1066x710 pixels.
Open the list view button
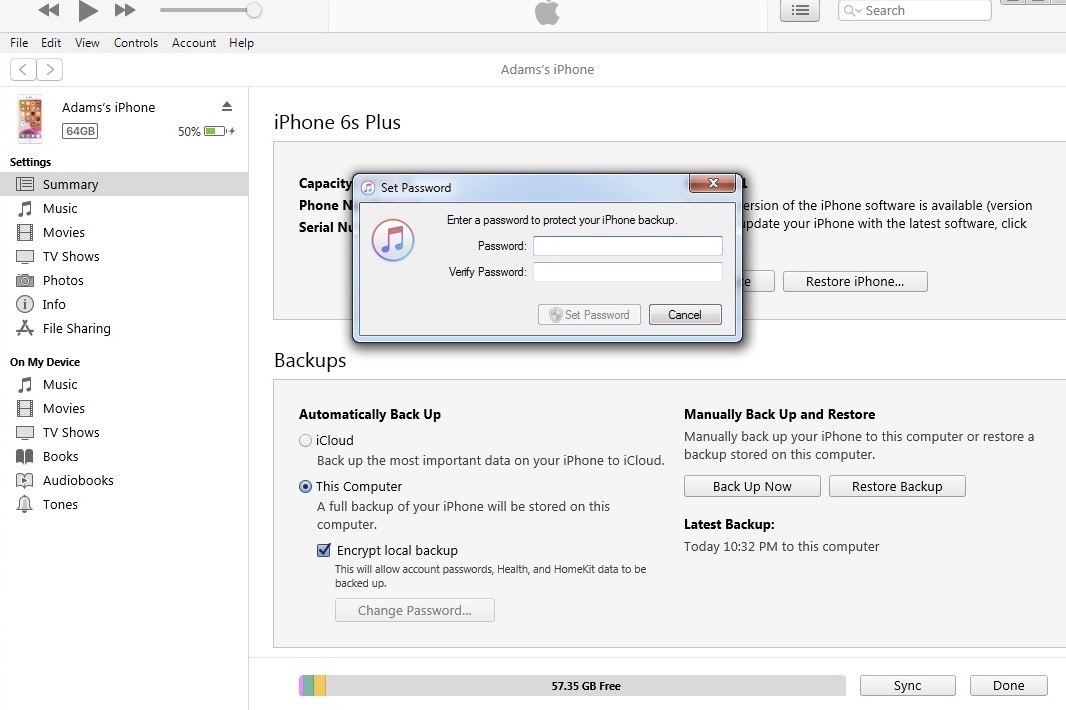coord(800,10)
